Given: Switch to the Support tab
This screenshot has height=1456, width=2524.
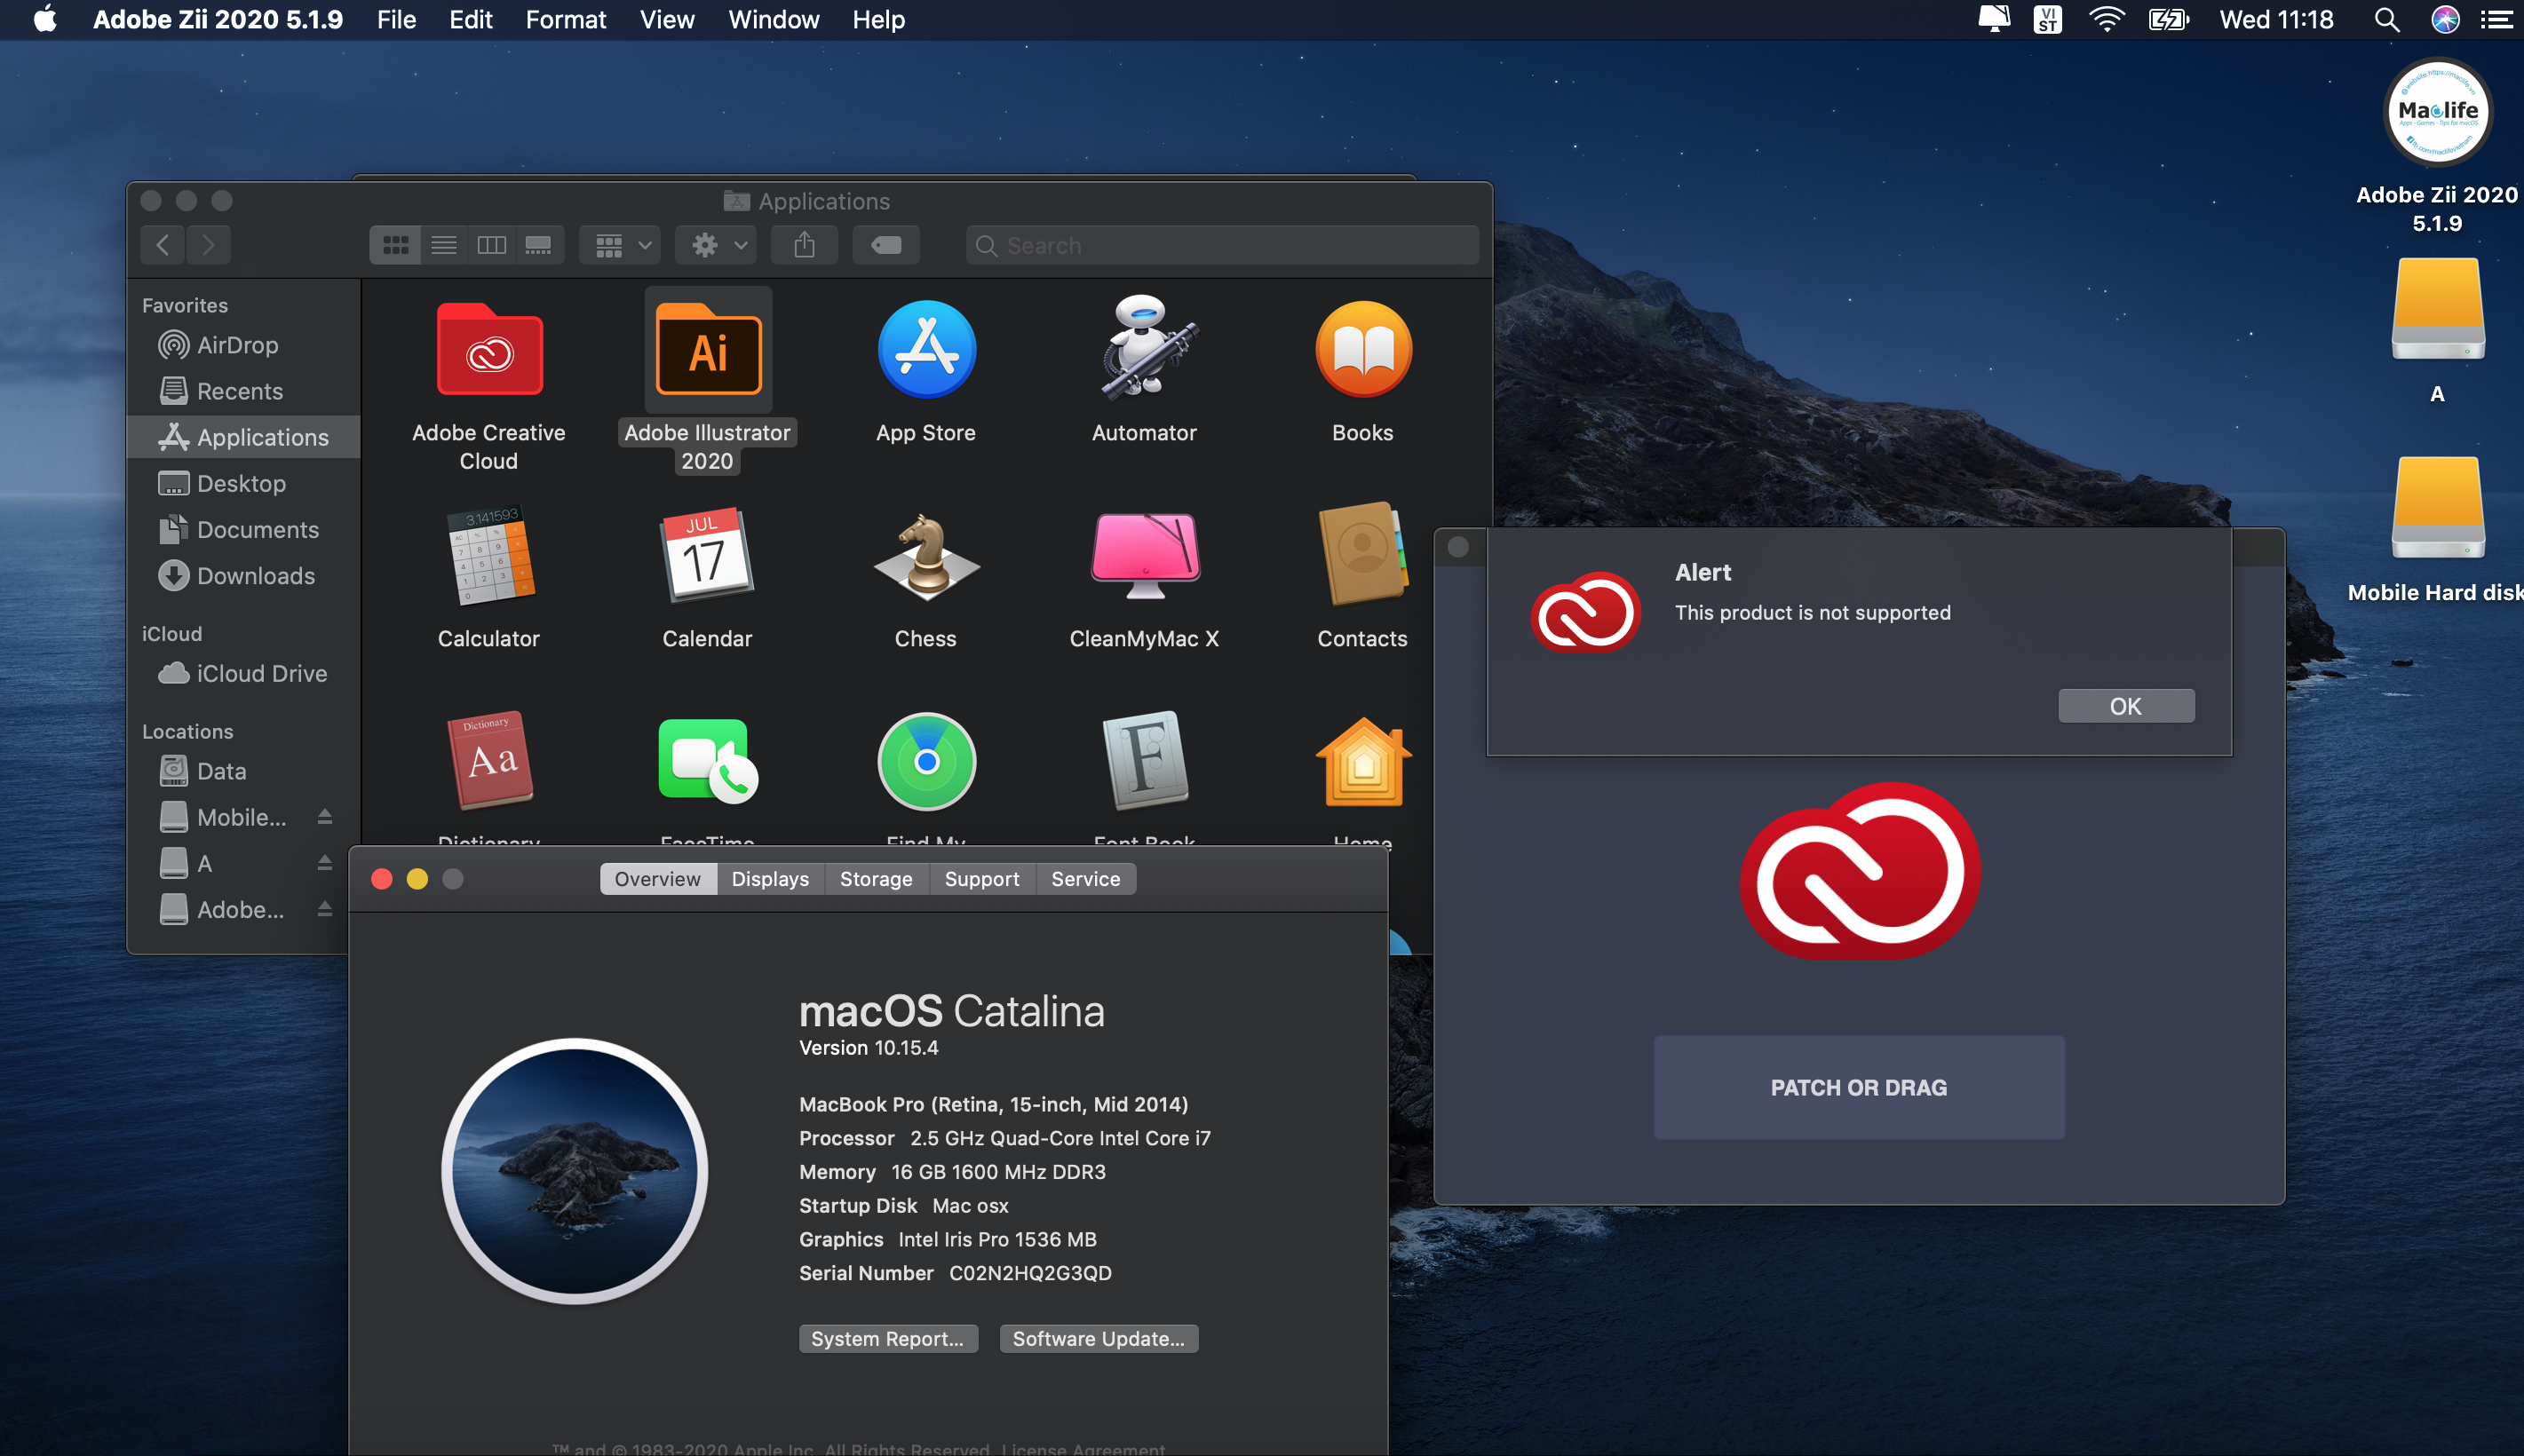Looking at the screenshot, I should pos(982,879).
